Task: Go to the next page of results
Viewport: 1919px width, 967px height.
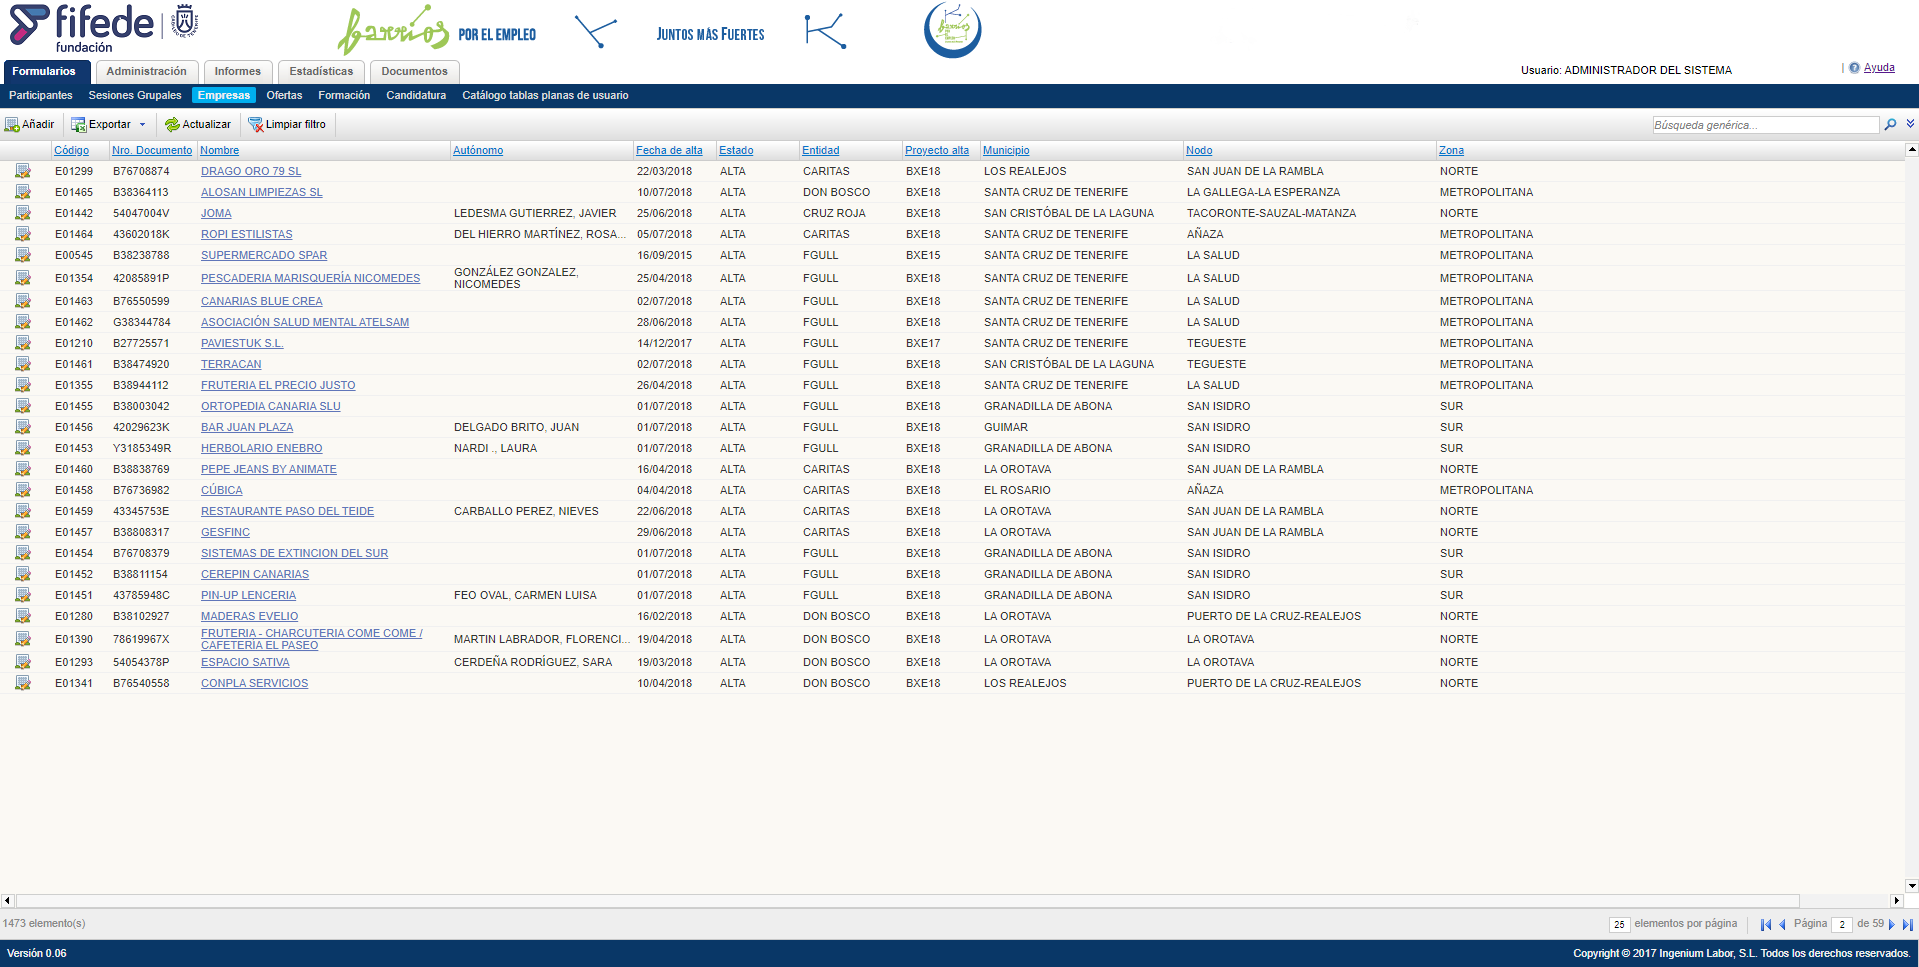Action: (x=1892, y=924)
